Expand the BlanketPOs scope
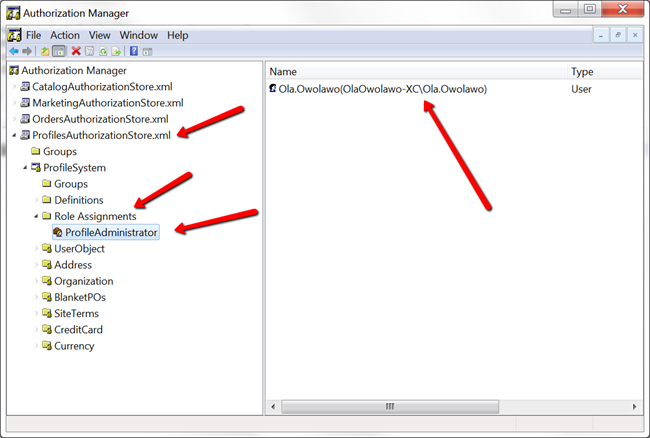Viewport: 650px width, 438px height. [x=36, y=297]
